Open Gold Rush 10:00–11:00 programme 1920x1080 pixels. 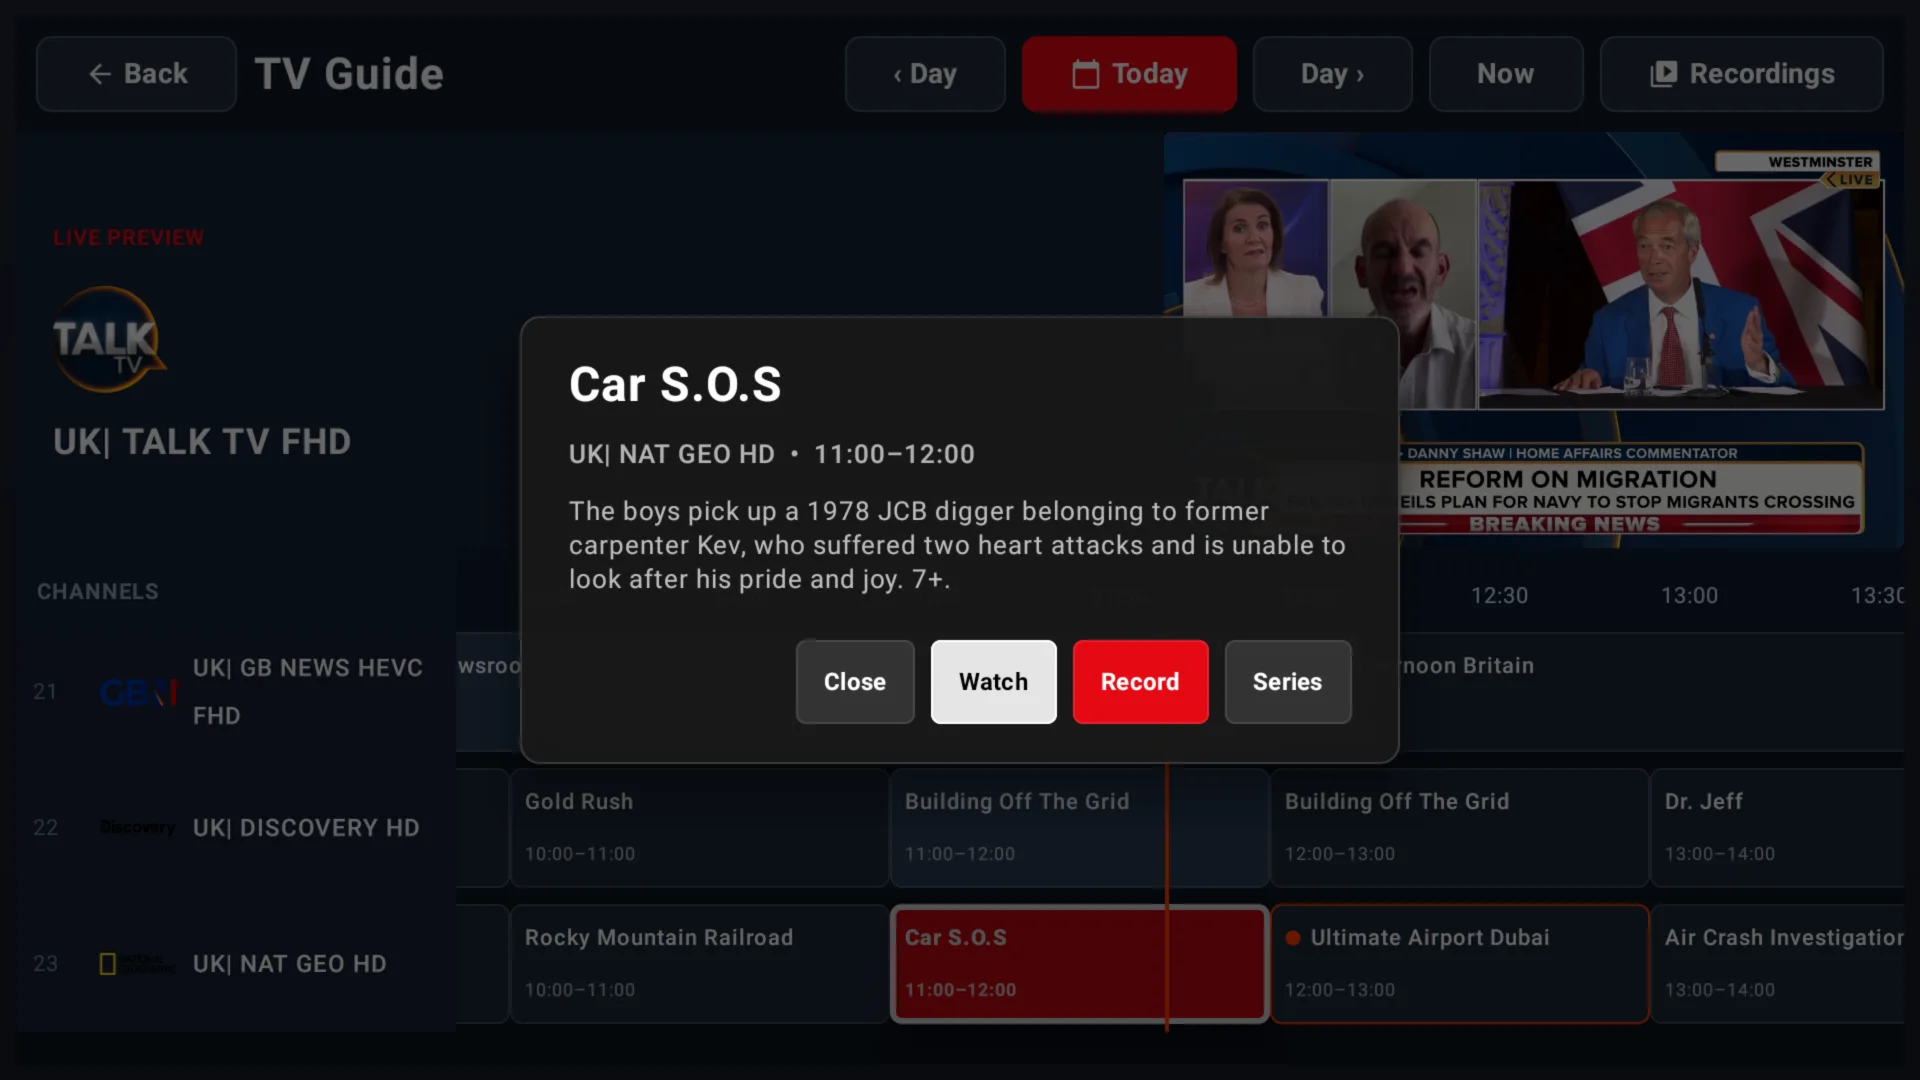(700, 828)
